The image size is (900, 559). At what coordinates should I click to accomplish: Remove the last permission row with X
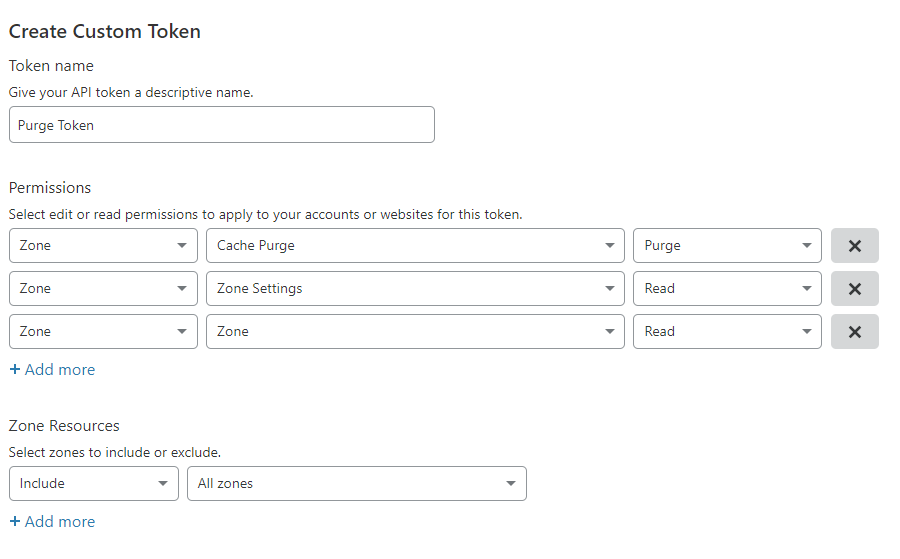coord(854,331)
